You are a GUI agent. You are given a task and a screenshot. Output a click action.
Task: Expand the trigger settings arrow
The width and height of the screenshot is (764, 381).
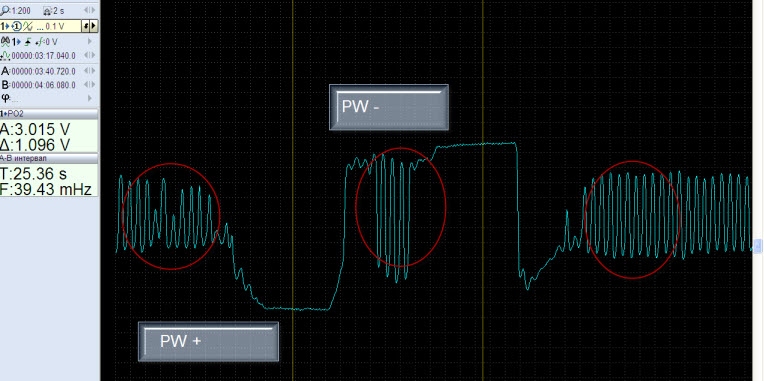click(x=90, y=42)
